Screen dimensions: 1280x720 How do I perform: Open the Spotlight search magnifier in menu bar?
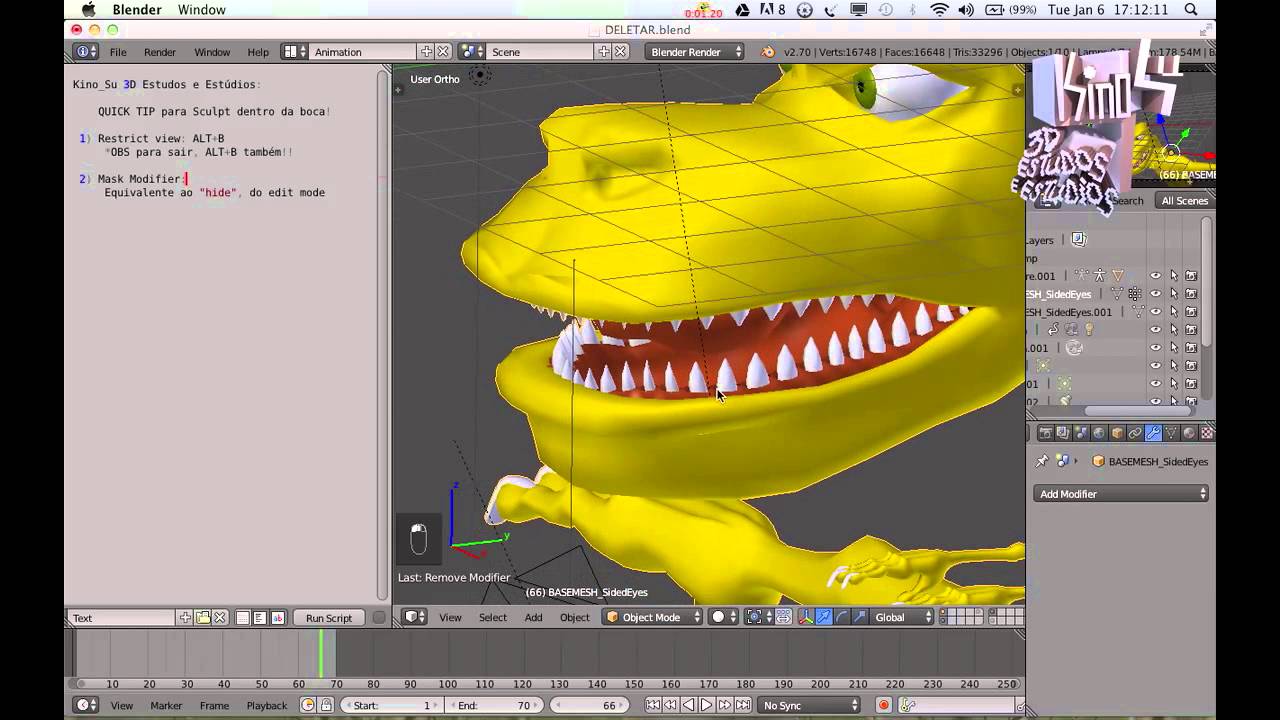pos(1191,10)
